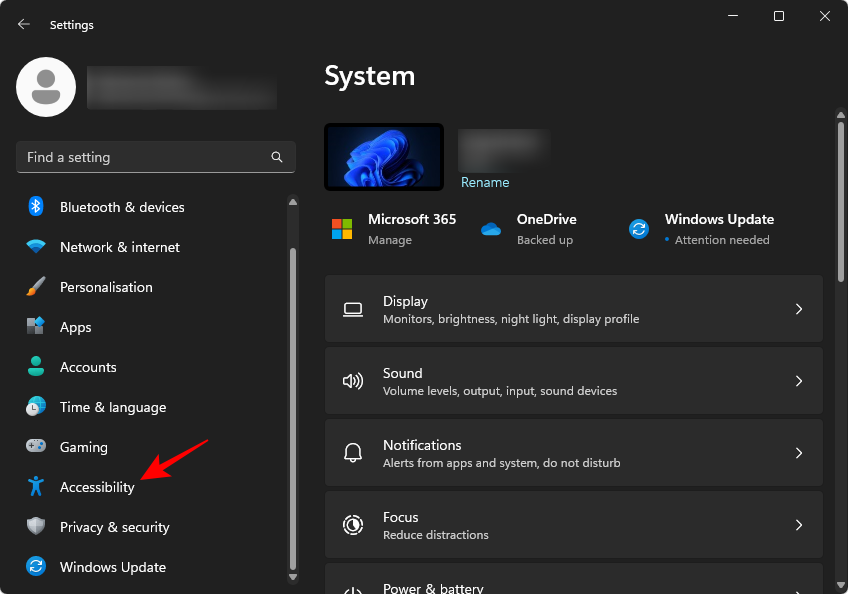
Task: Click the Display monitor icon
Action: (353, 309)
